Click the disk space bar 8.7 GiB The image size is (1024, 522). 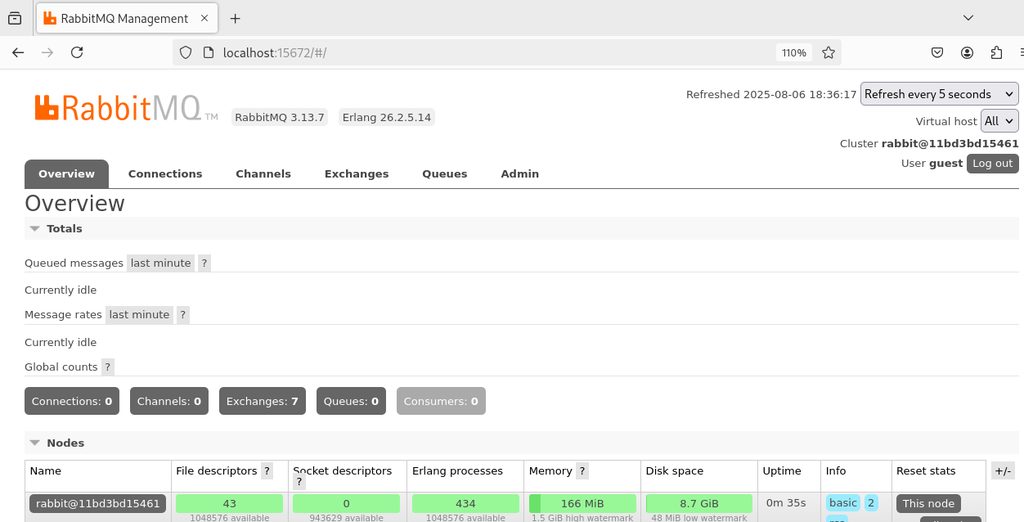pyautogui.click(x=699, y=504)
